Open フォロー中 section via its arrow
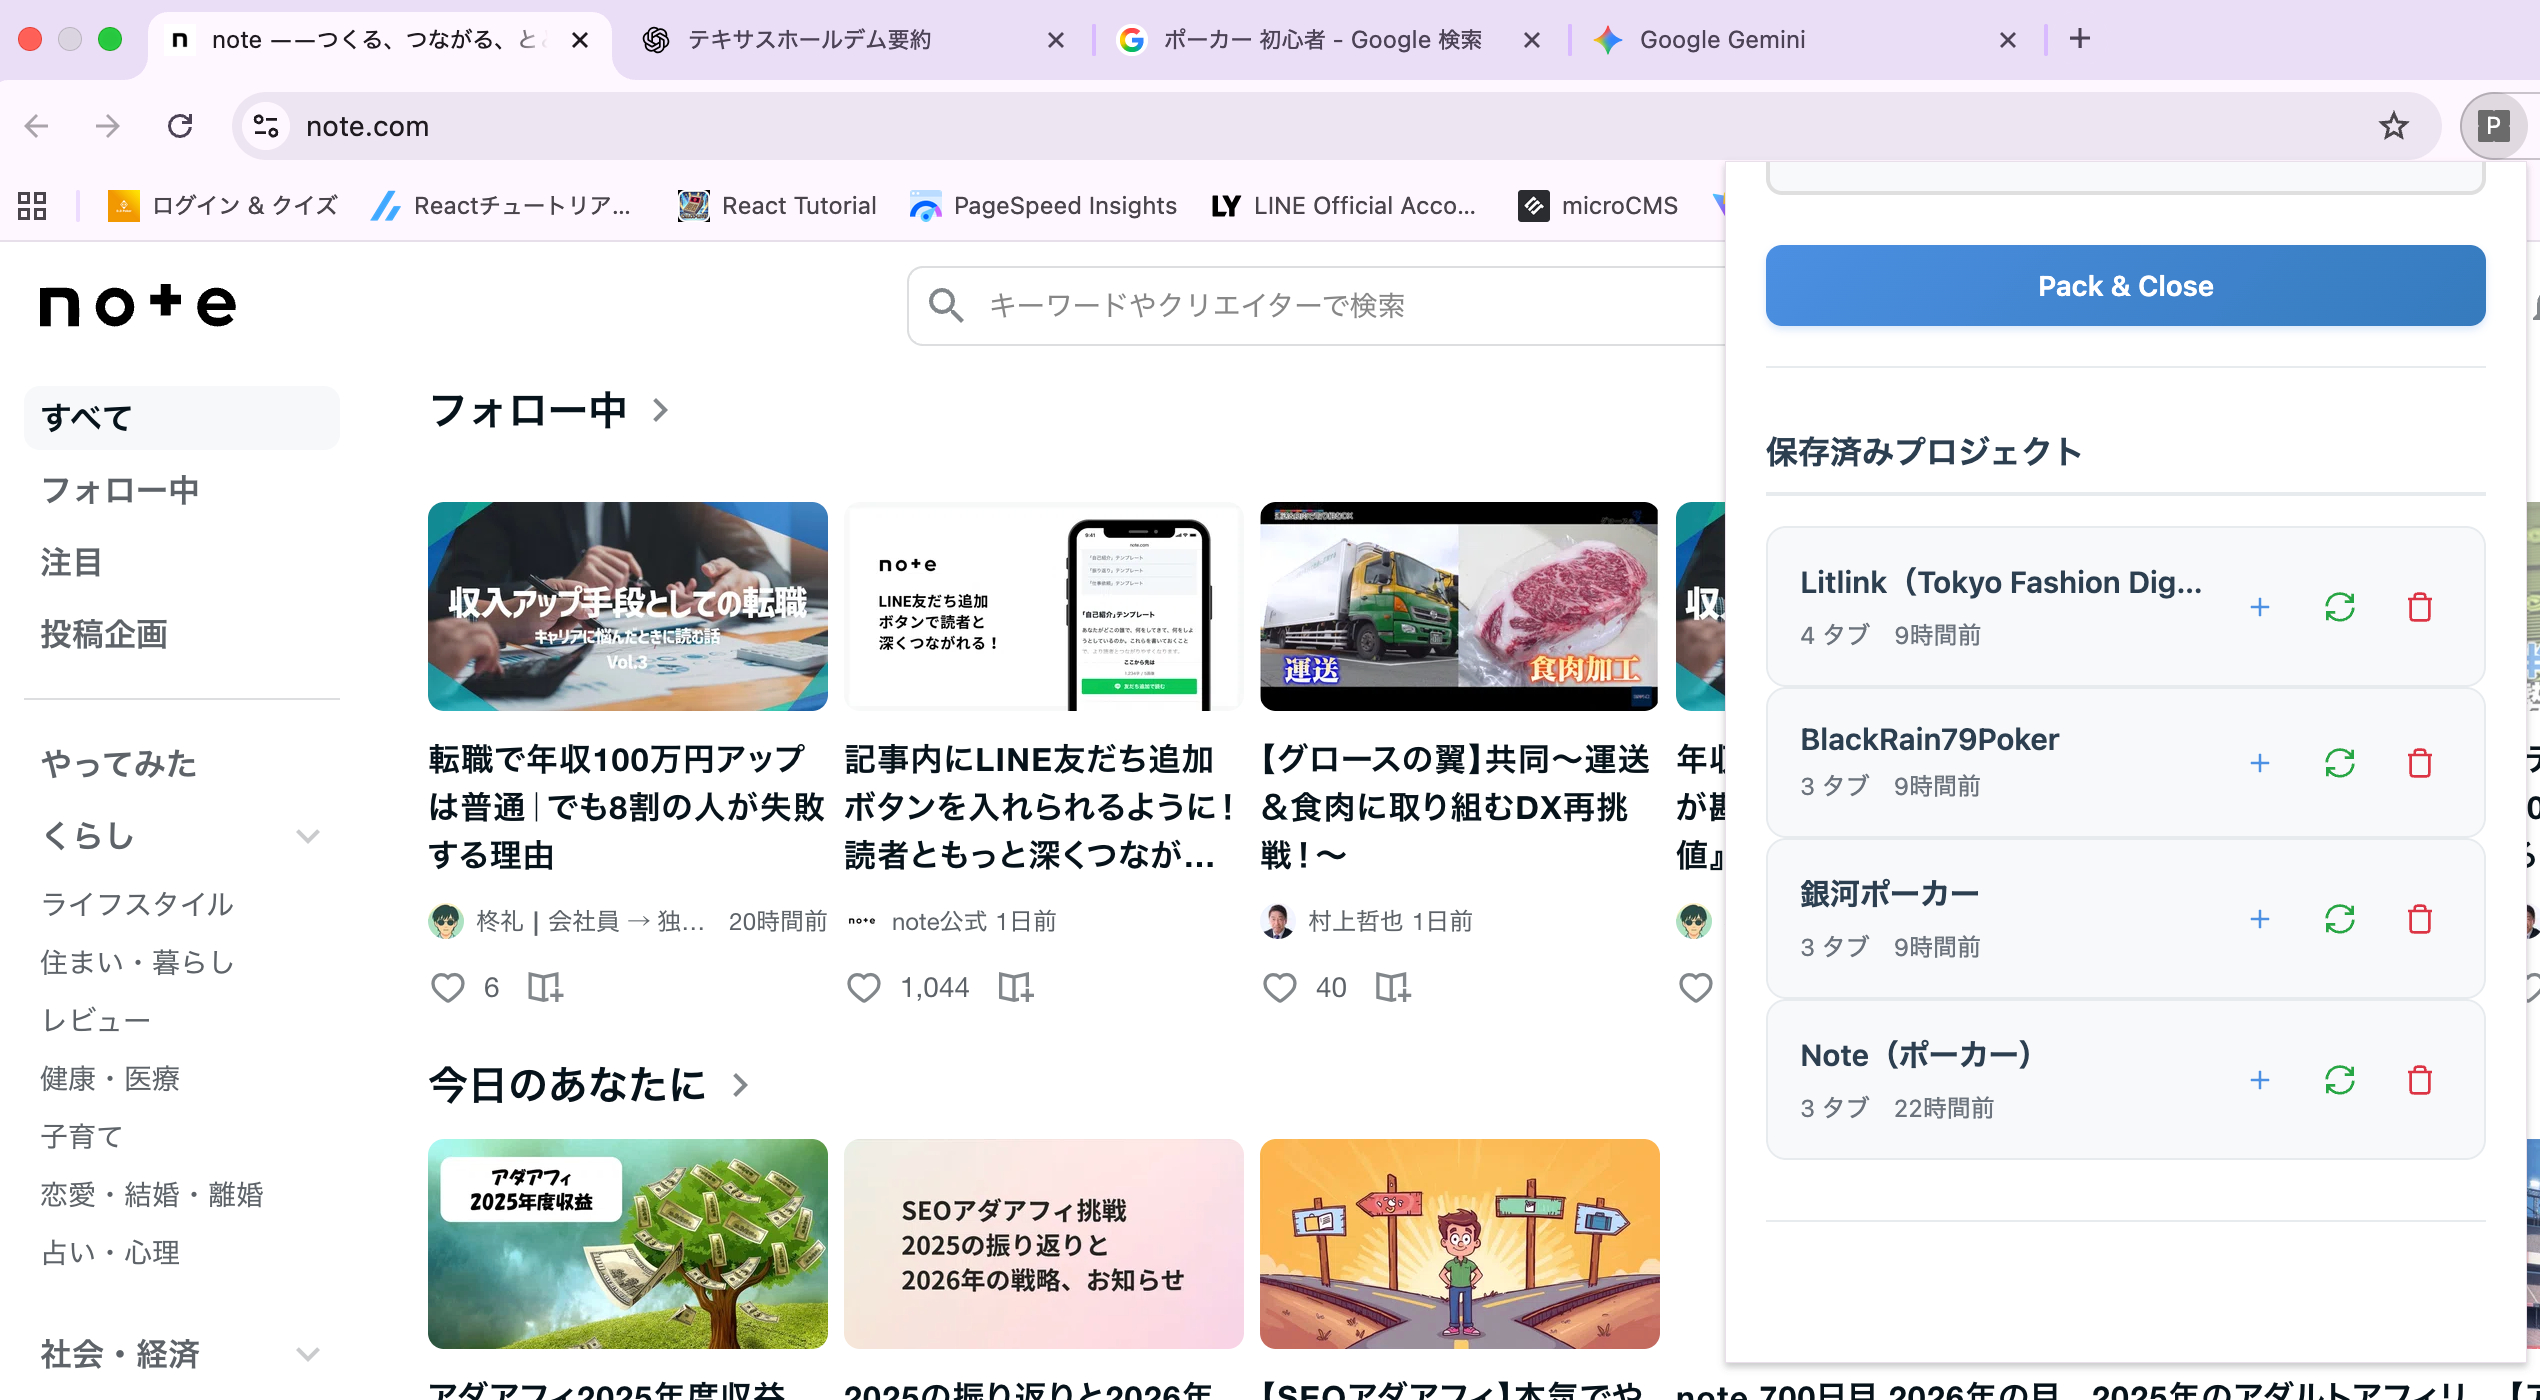This screenshot has height=1400, width=2540. tap(659, 410)
